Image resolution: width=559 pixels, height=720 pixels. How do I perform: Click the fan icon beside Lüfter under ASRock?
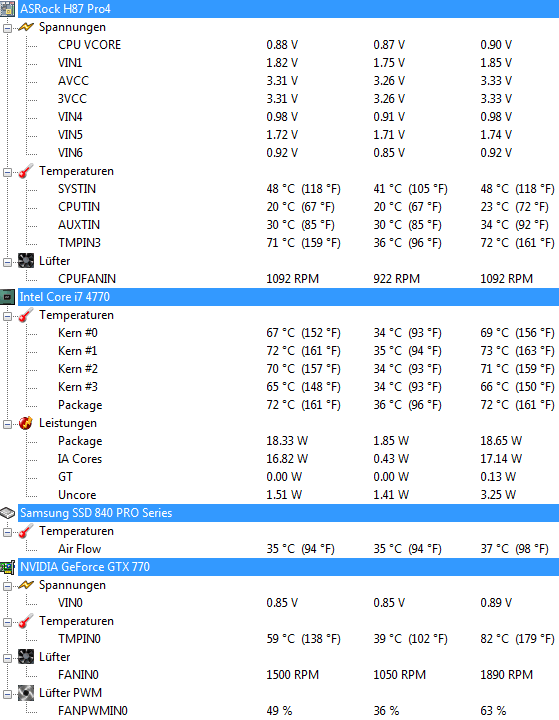pyautogui.click(x=26, y=261)
